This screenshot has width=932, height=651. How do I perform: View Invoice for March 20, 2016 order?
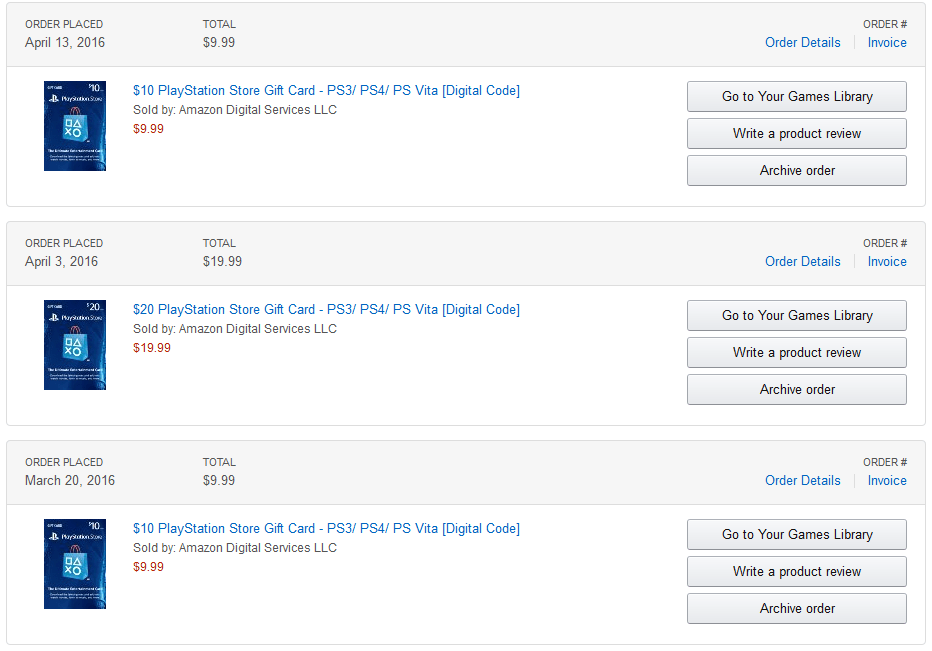[887, 480]
